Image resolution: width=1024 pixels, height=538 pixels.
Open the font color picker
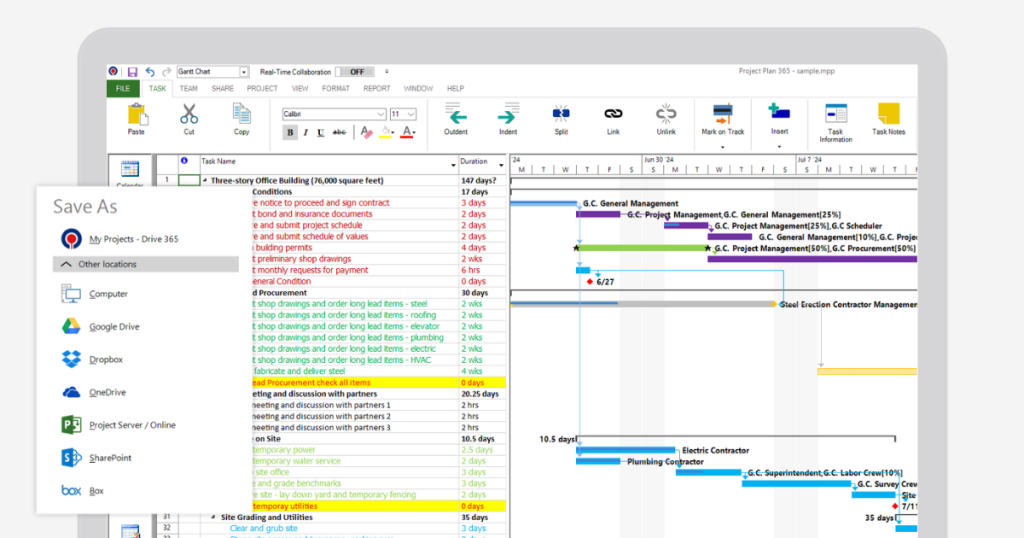408,133
